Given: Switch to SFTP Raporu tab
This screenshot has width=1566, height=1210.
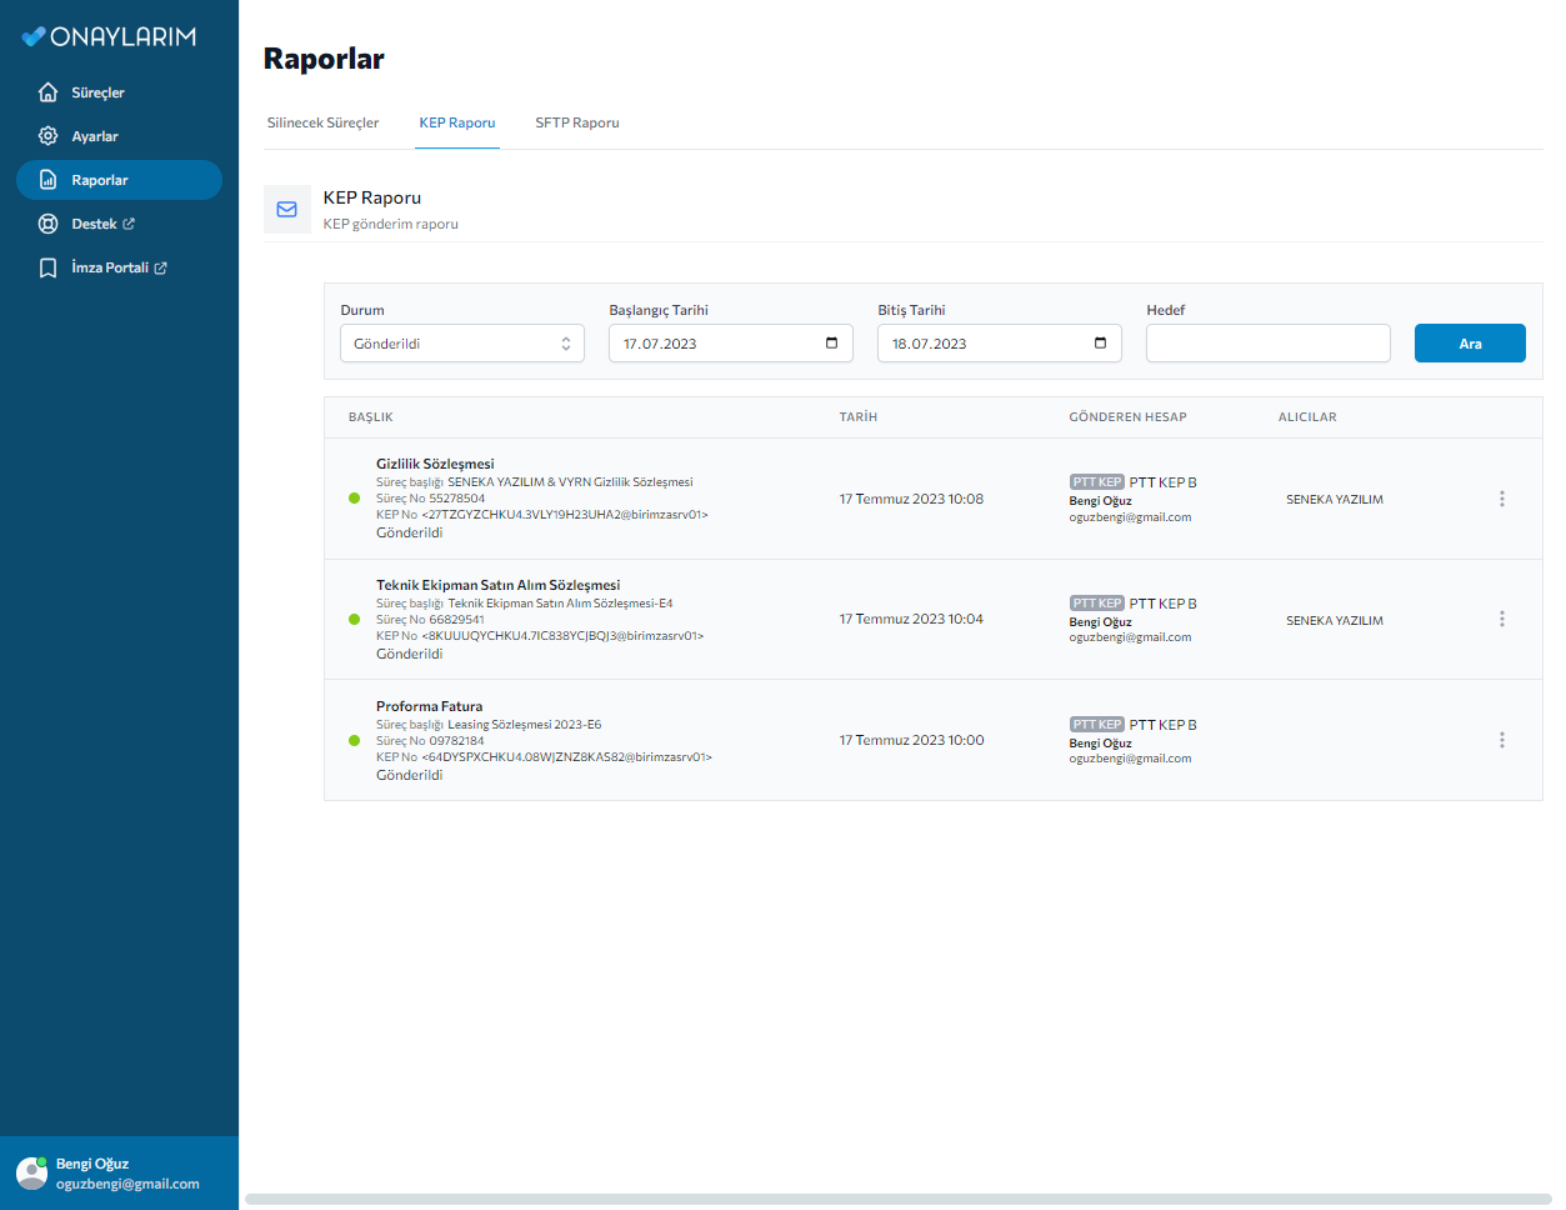Looking at the screenshot, I should tap(577, 123).
